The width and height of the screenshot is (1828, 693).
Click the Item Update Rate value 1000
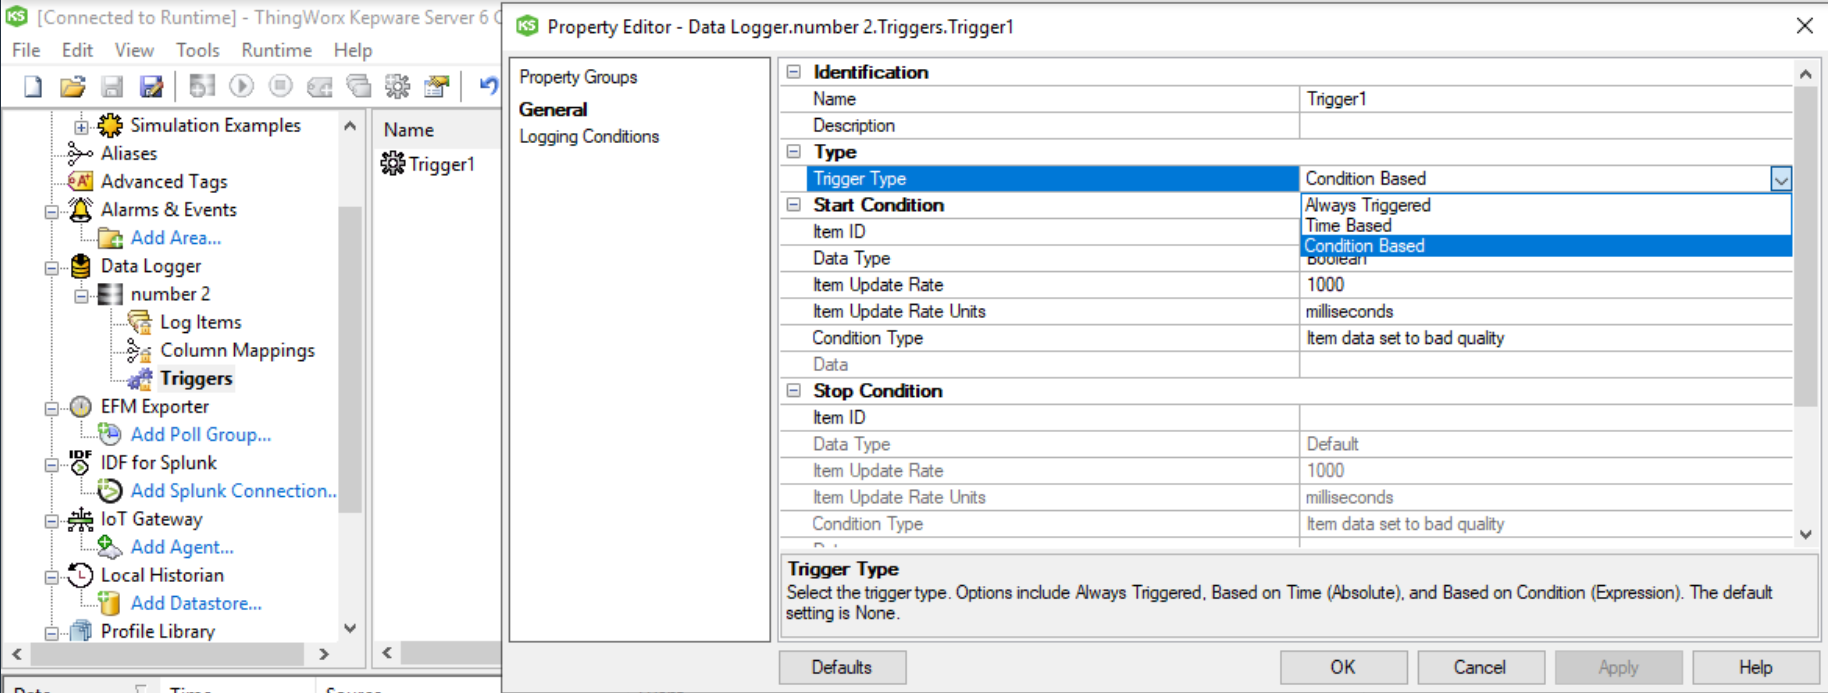pos(1545,285)
